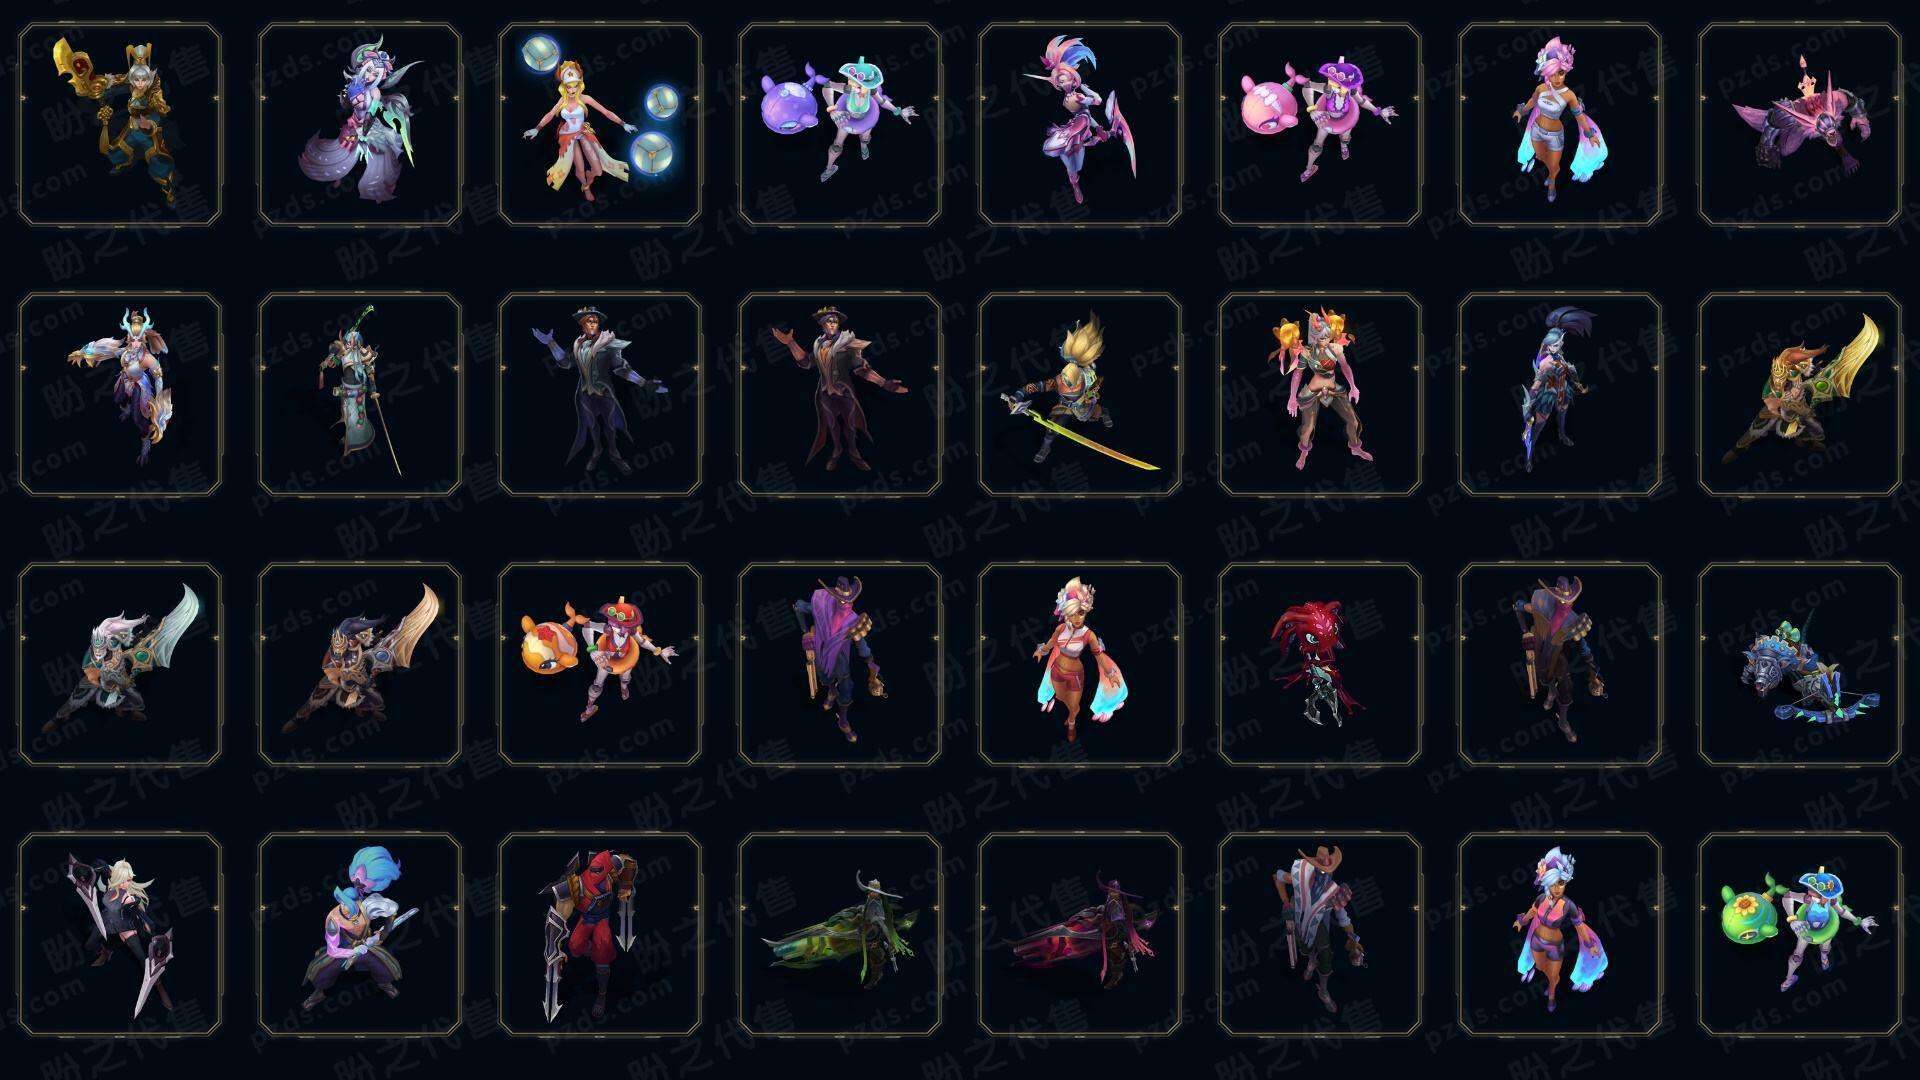Pick the armored blue beast with crossbow
Image resolution: width=1920 pixels, height=1080 pixels.
click(x=1800, y=664)
